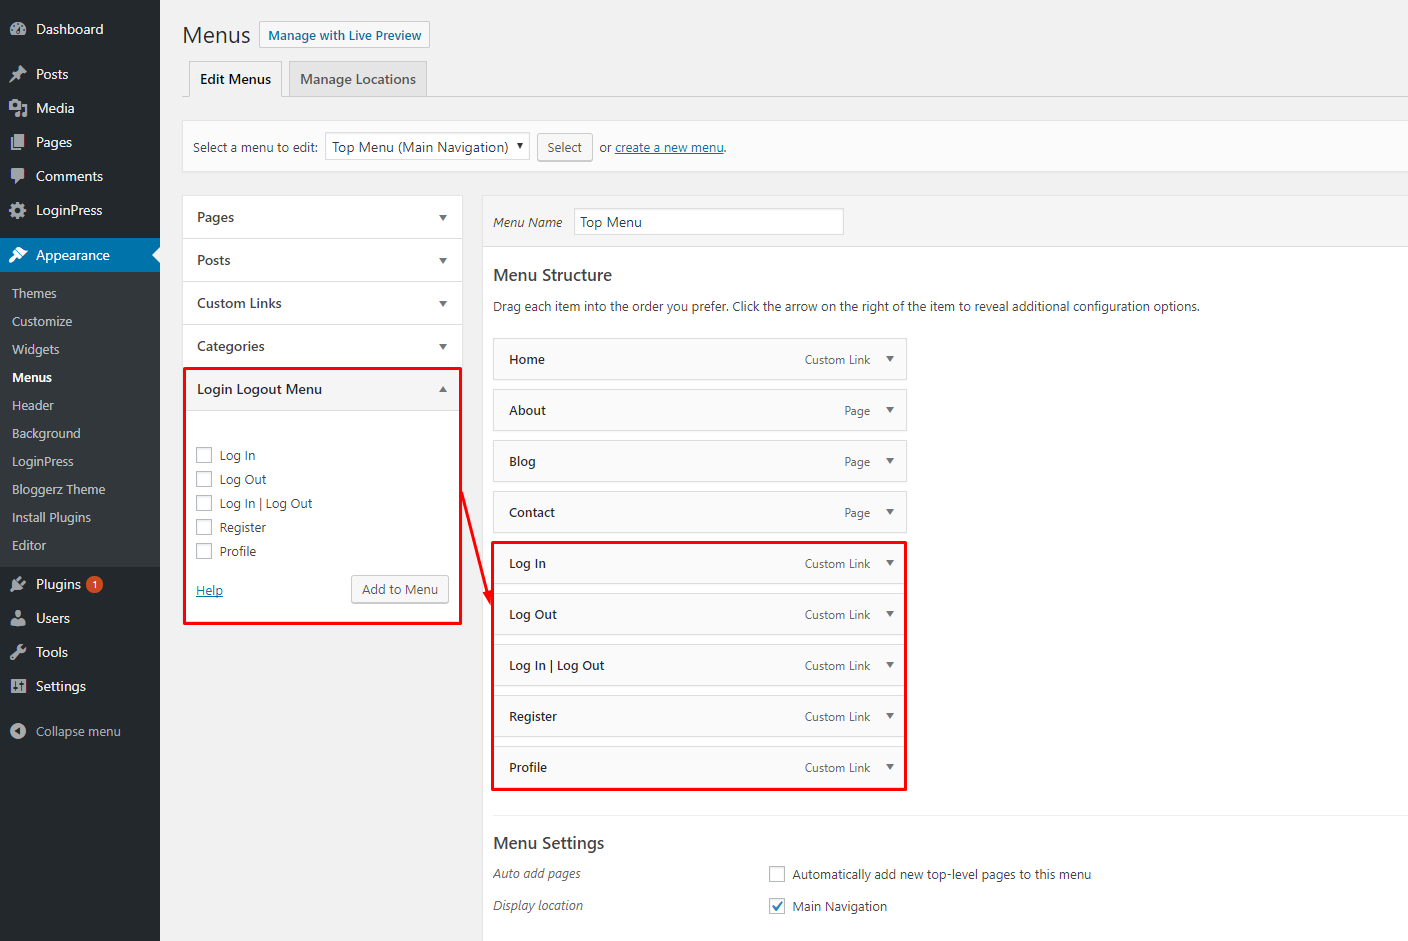Uncheck the Main Navigation display location

777,906
